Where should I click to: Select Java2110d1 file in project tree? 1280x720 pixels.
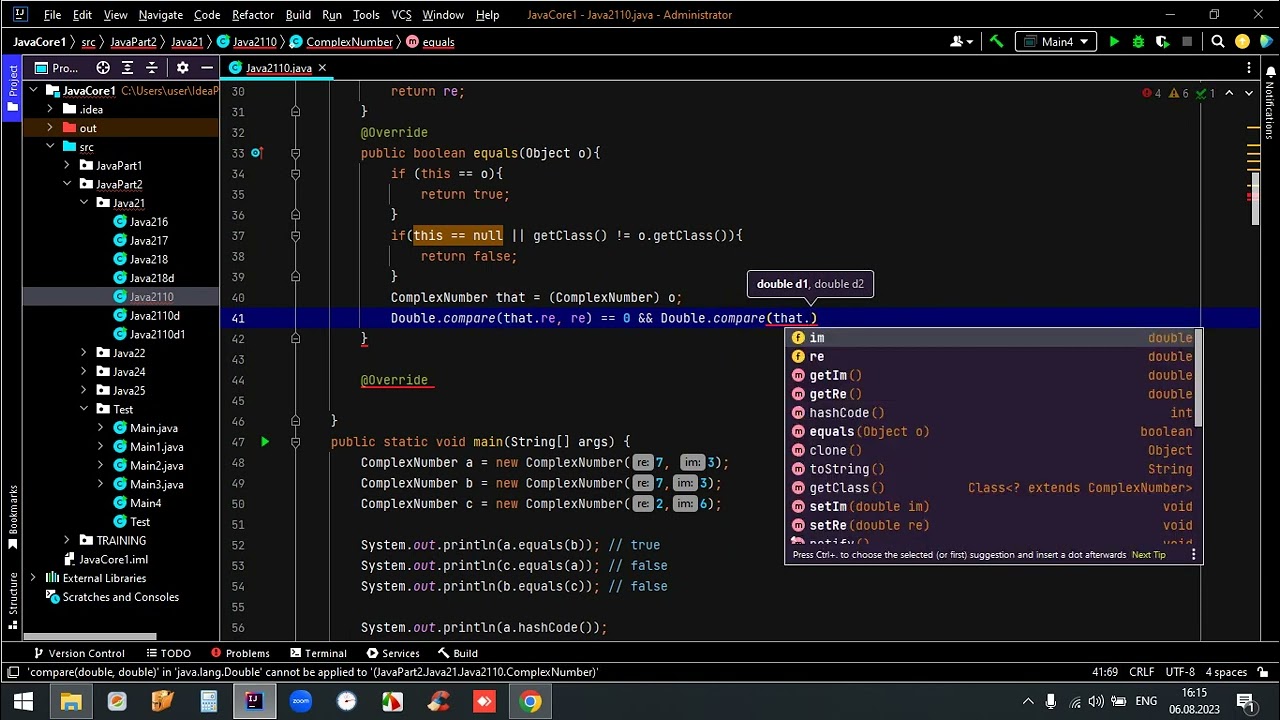coord(157,334)
